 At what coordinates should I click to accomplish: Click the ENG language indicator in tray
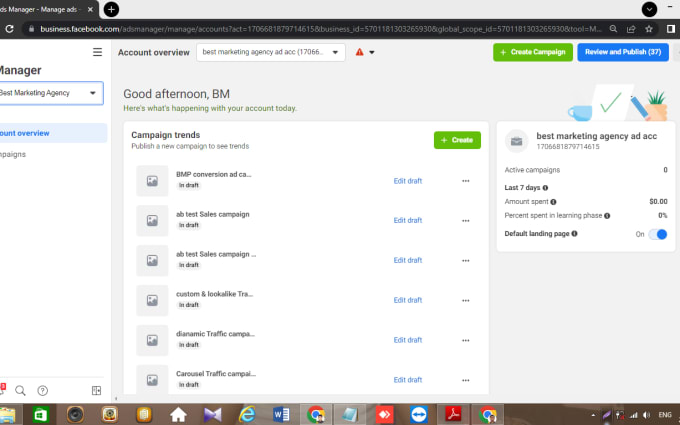coord(665,415)
